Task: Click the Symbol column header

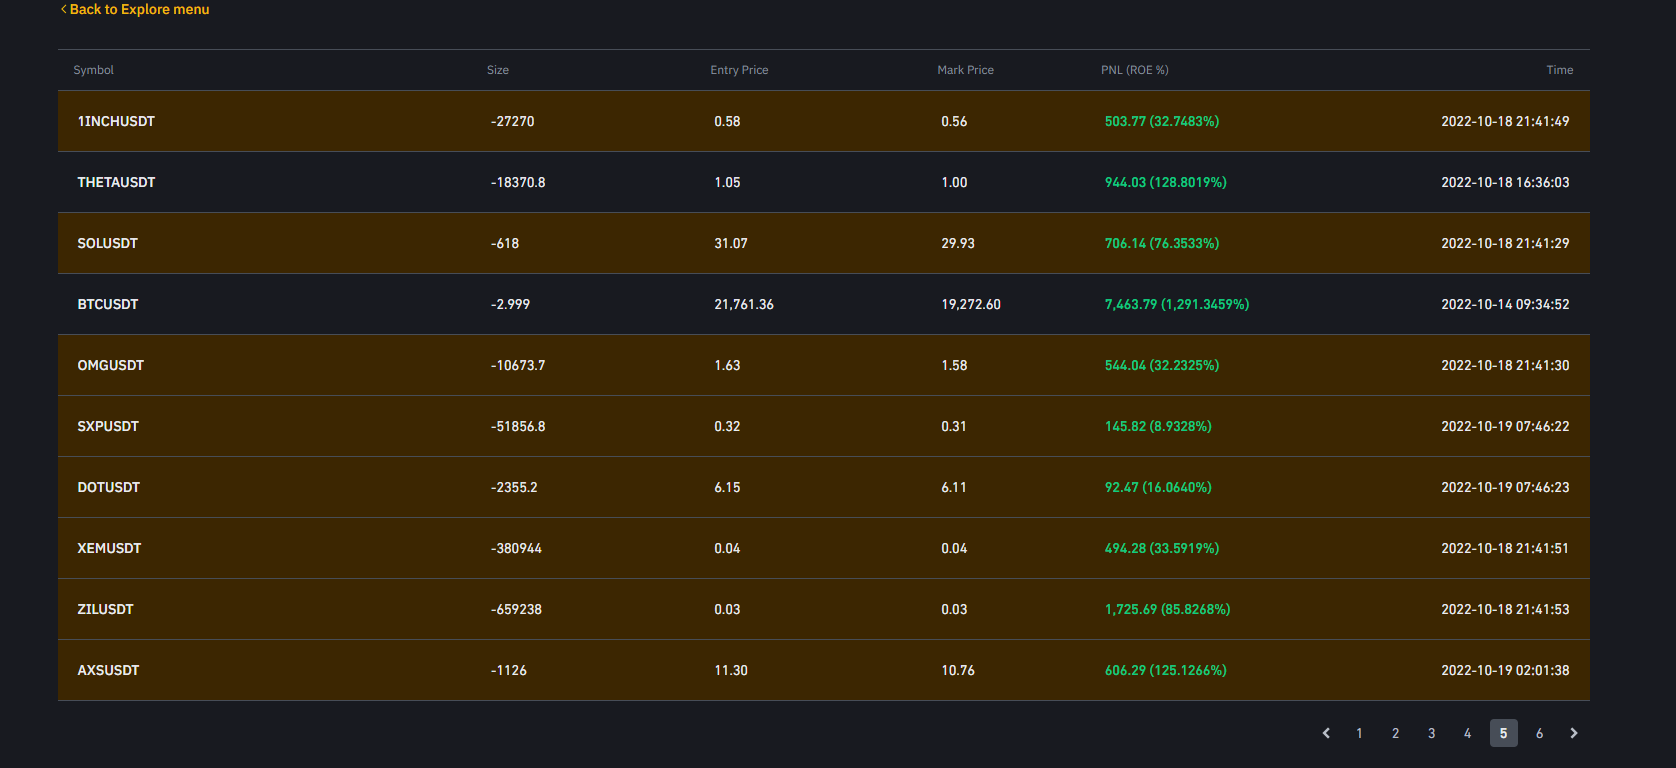Action: (x=94, y=70)
